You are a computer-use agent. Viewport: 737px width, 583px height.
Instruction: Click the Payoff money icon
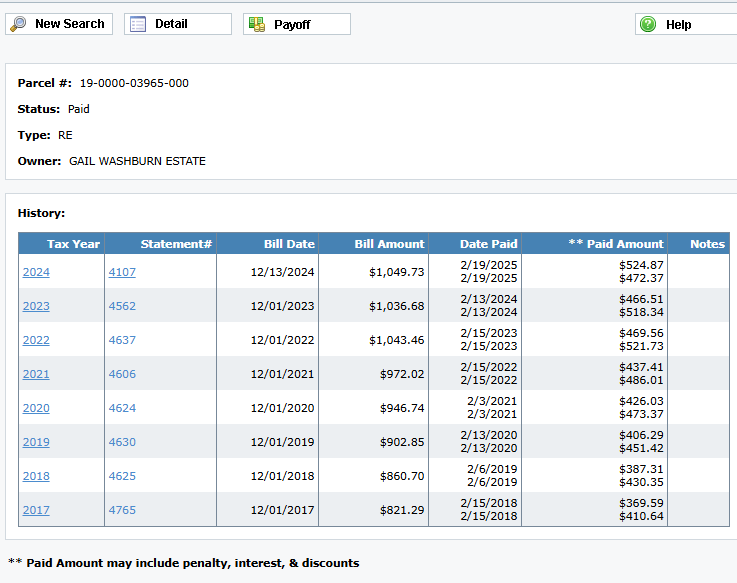click(x=257, y=24)
